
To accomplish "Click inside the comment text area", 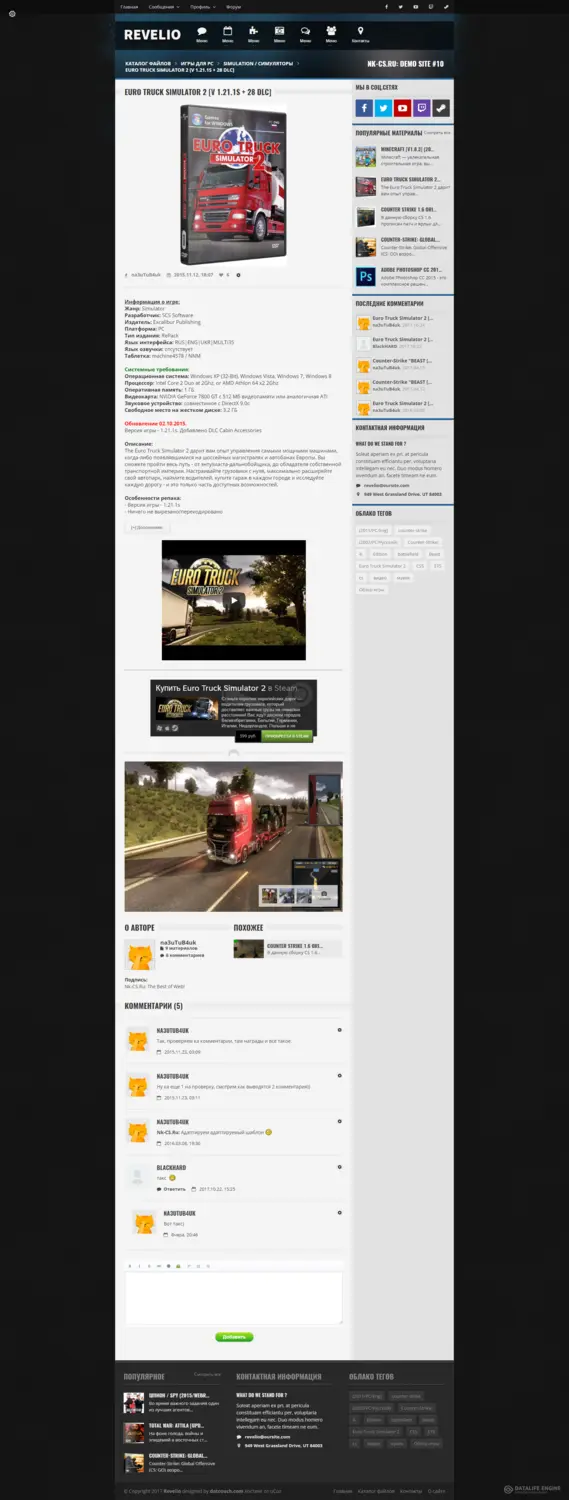I will [x=233, y=1297].
